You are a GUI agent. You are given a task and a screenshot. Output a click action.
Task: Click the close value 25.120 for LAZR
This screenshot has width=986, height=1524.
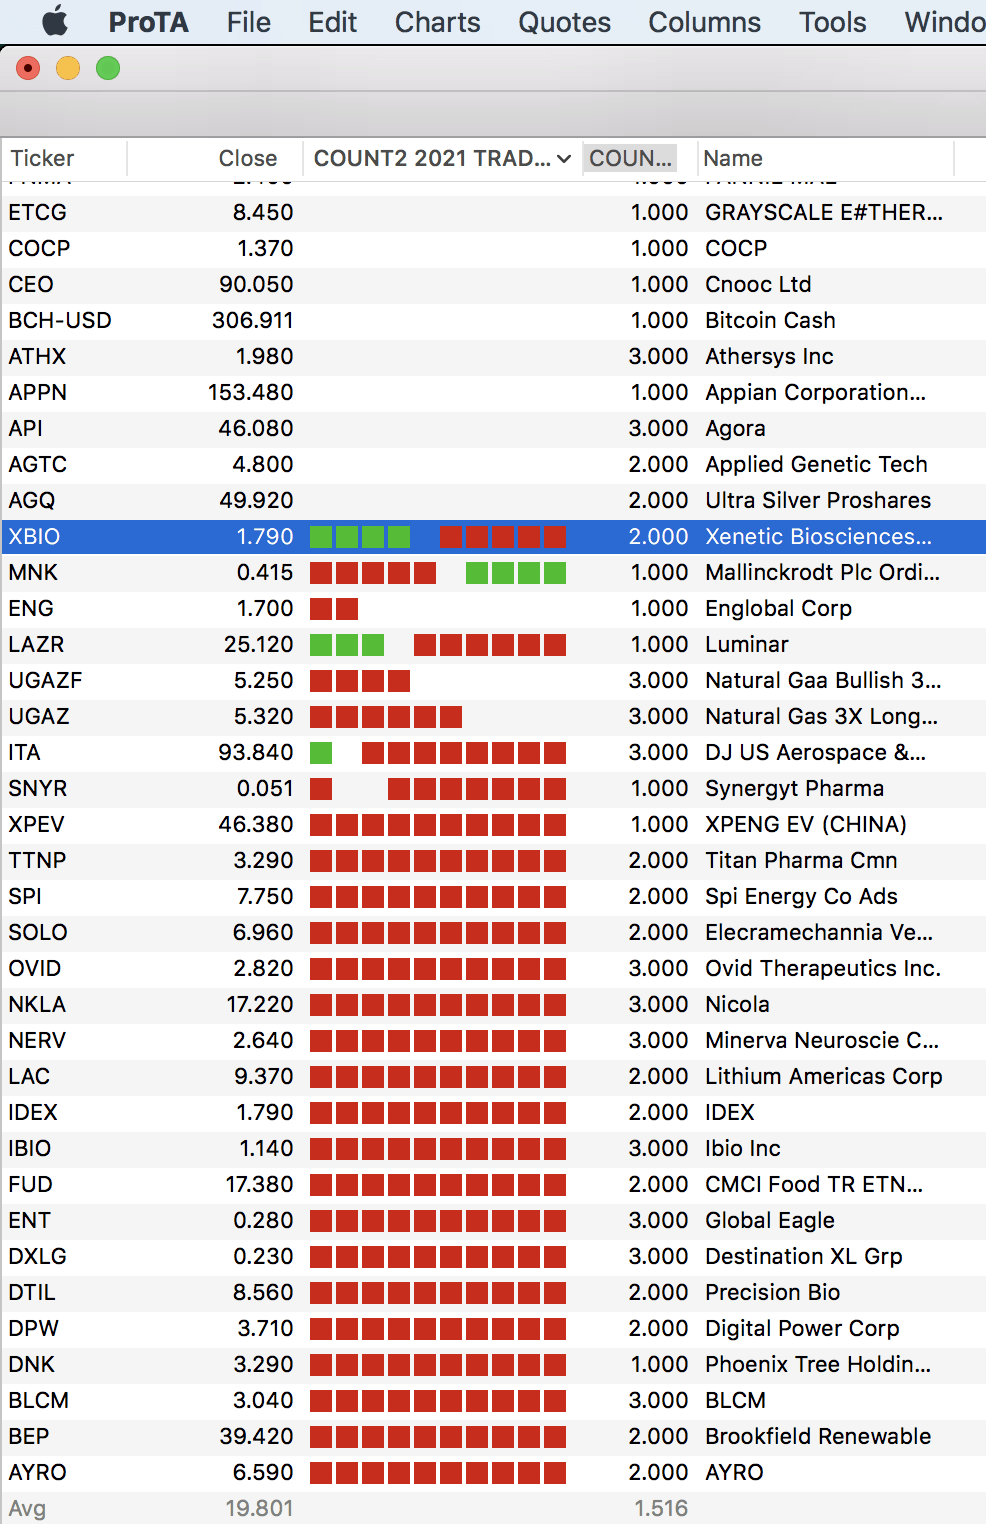click(x=259, y=644)
